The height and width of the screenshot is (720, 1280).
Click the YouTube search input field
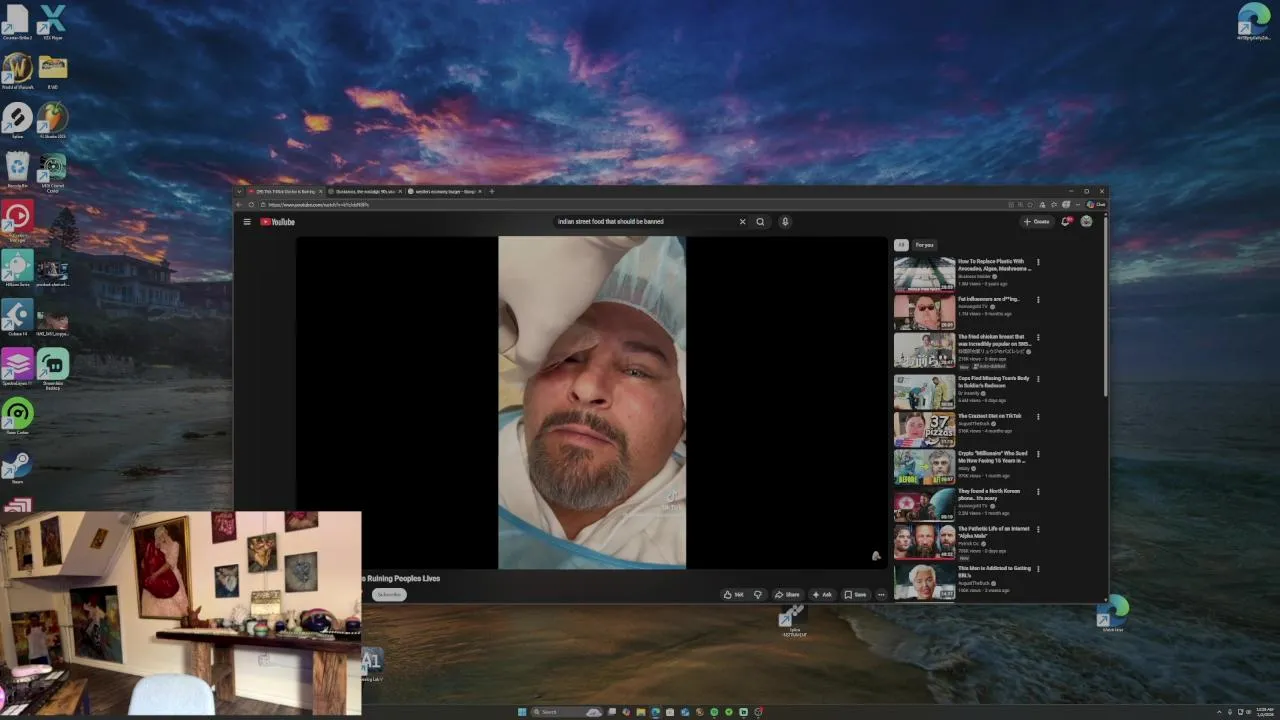(645, 222)
